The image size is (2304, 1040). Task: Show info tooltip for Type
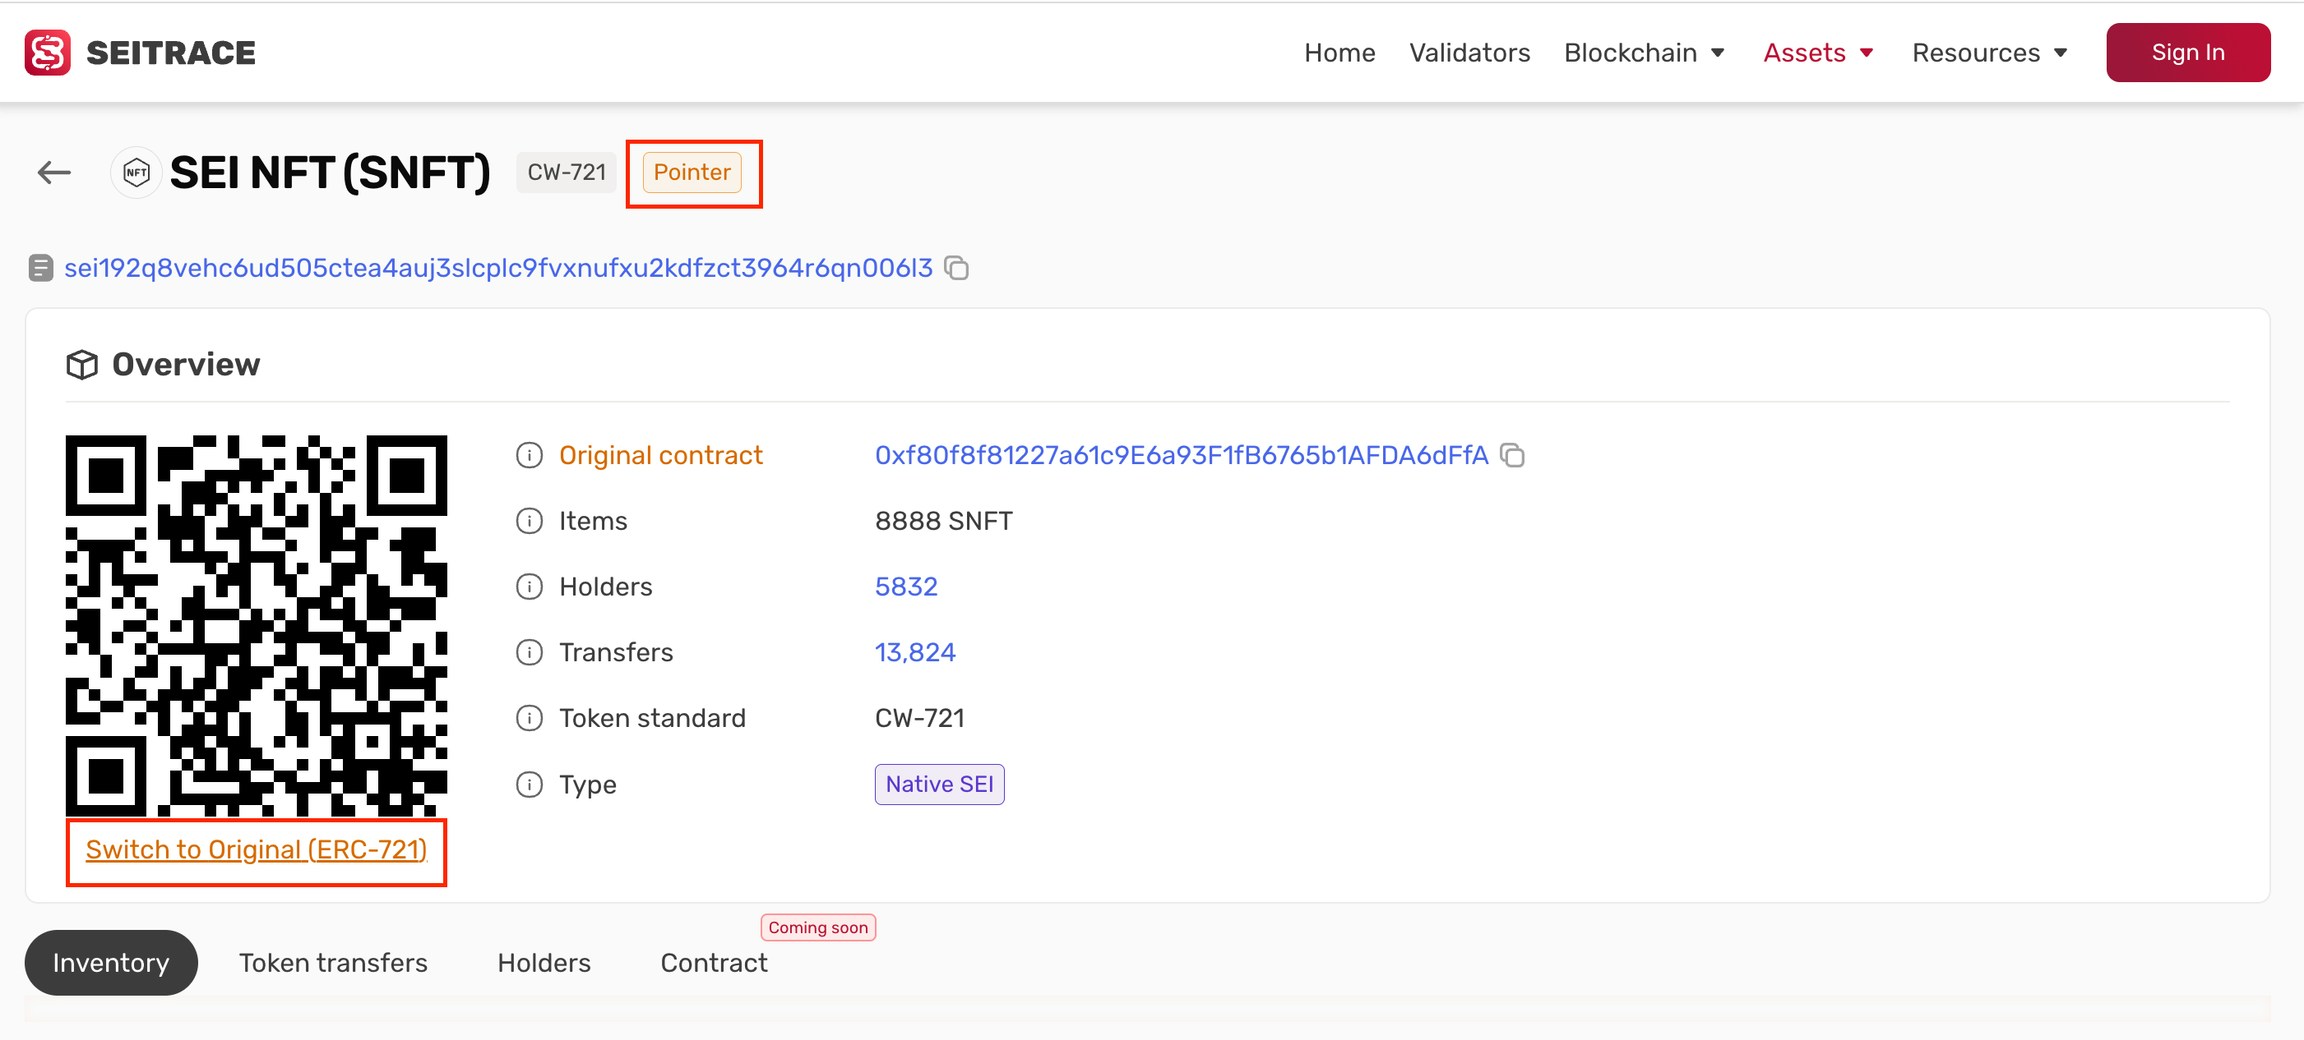tap(529, 784)
